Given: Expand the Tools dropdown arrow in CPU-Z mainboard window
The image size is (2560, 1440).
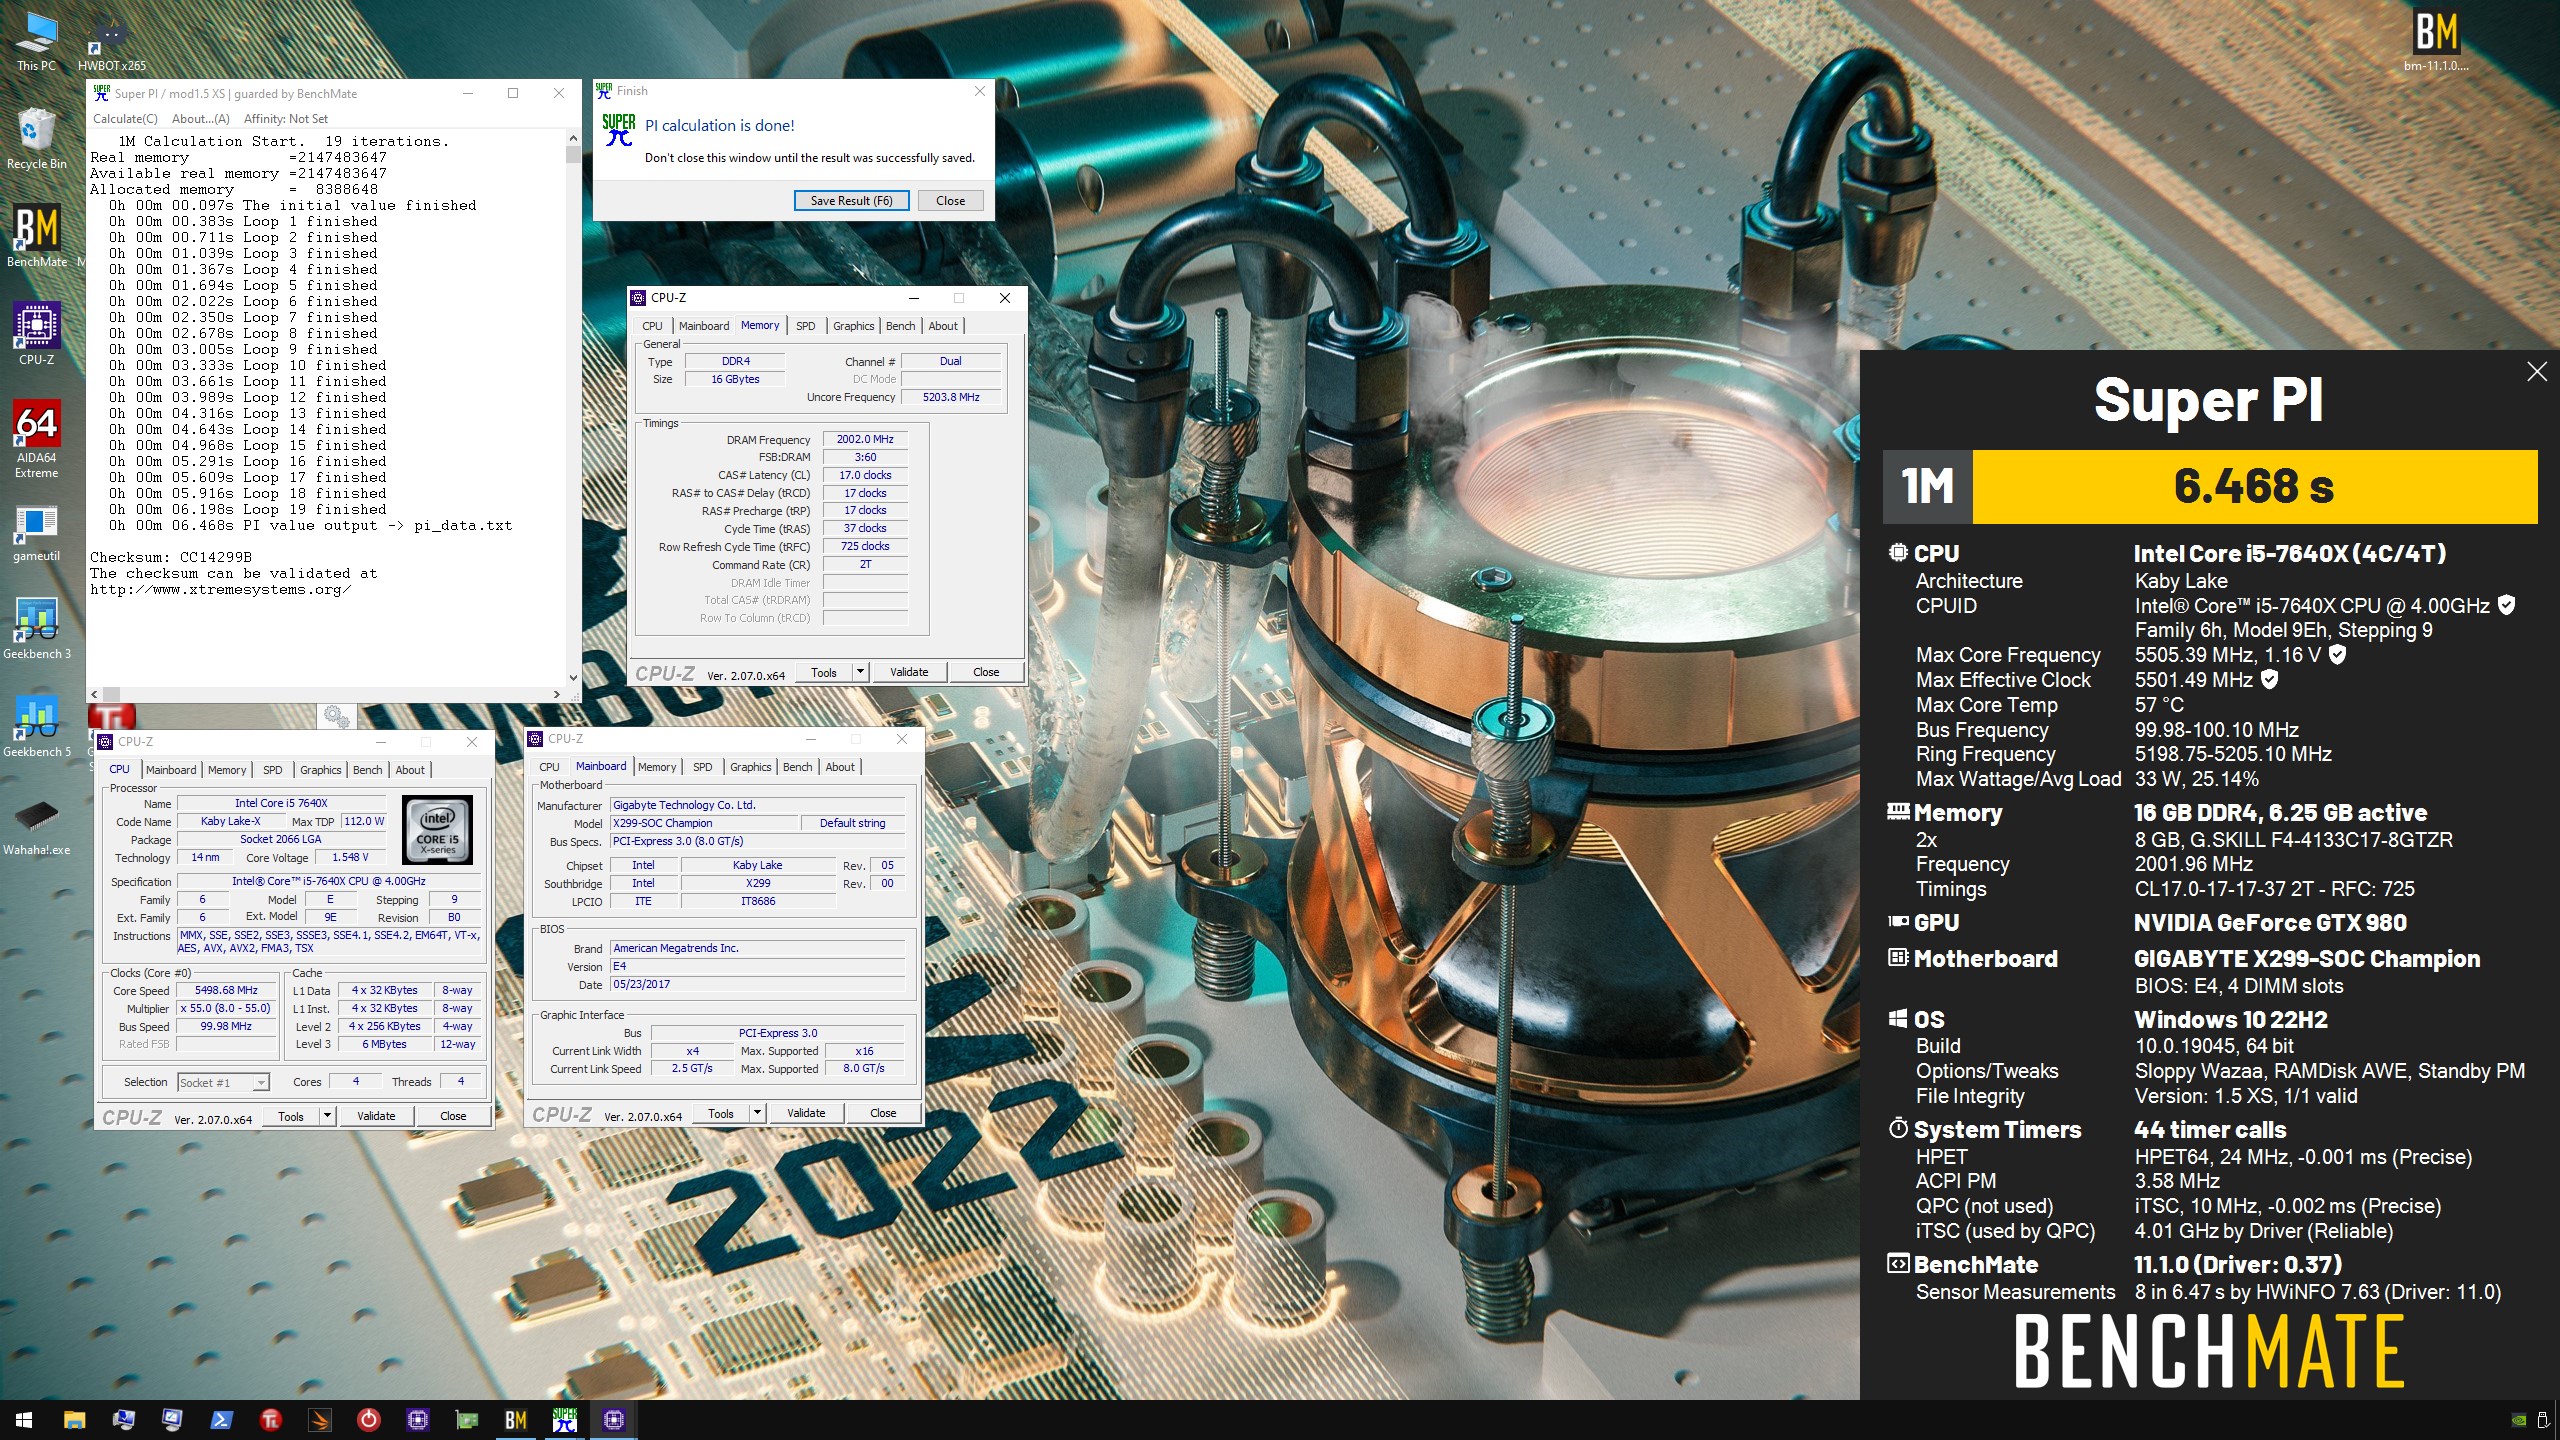Looking at the screenshot, I should click(x=757, y=1113).
